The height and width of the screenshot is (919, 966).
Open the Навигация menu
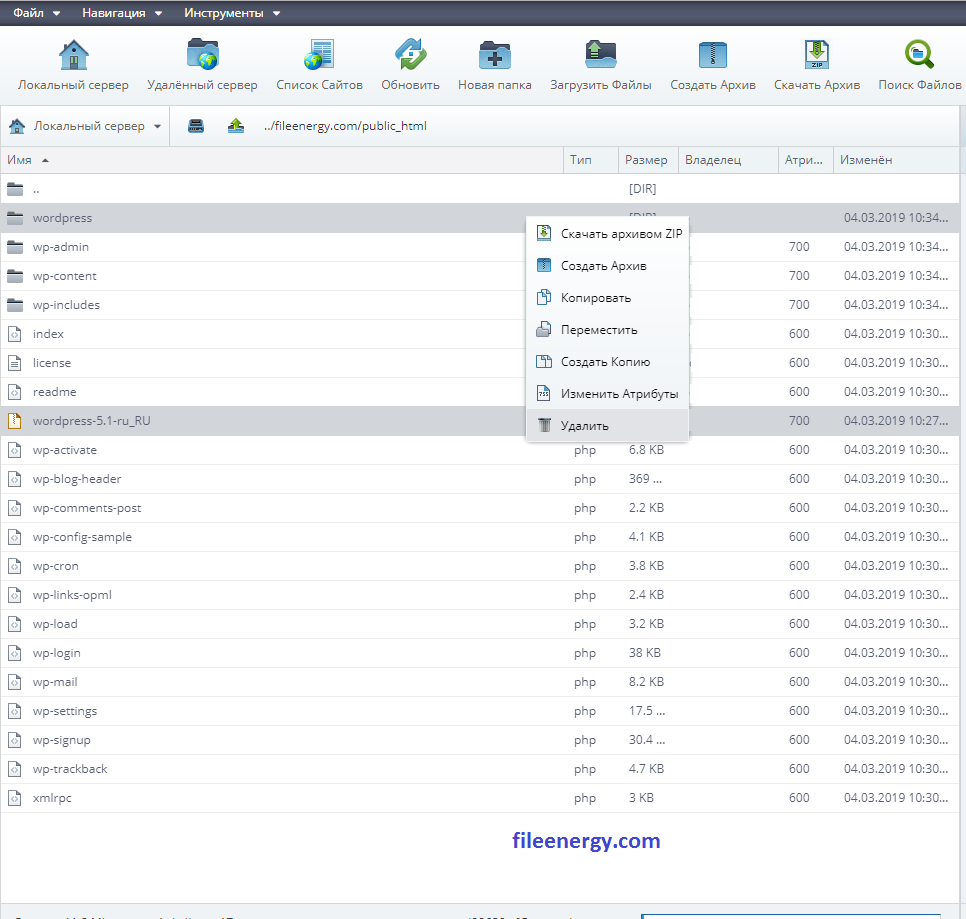pos(122,13)
